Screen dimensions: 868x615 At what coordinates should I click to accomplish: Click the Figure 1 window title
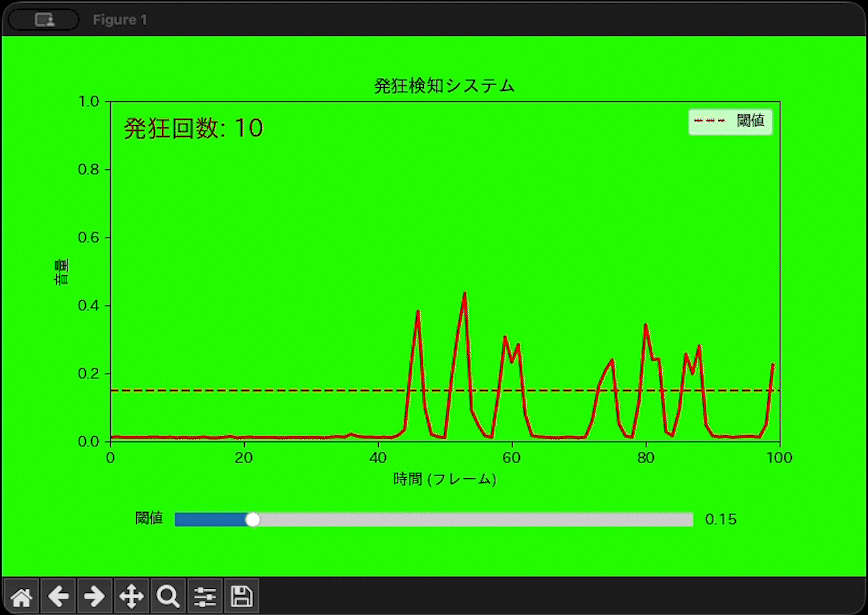pos(120,20)
